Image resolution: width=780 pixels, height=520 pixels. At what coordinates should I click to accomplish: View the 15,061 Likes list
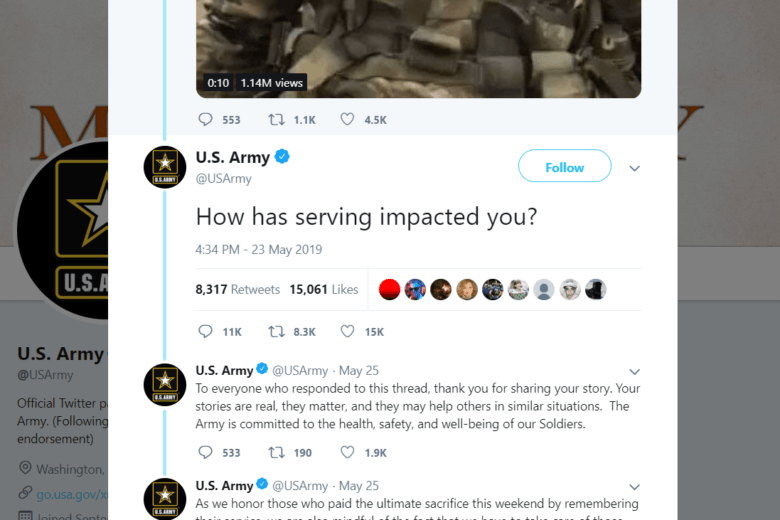323,290
